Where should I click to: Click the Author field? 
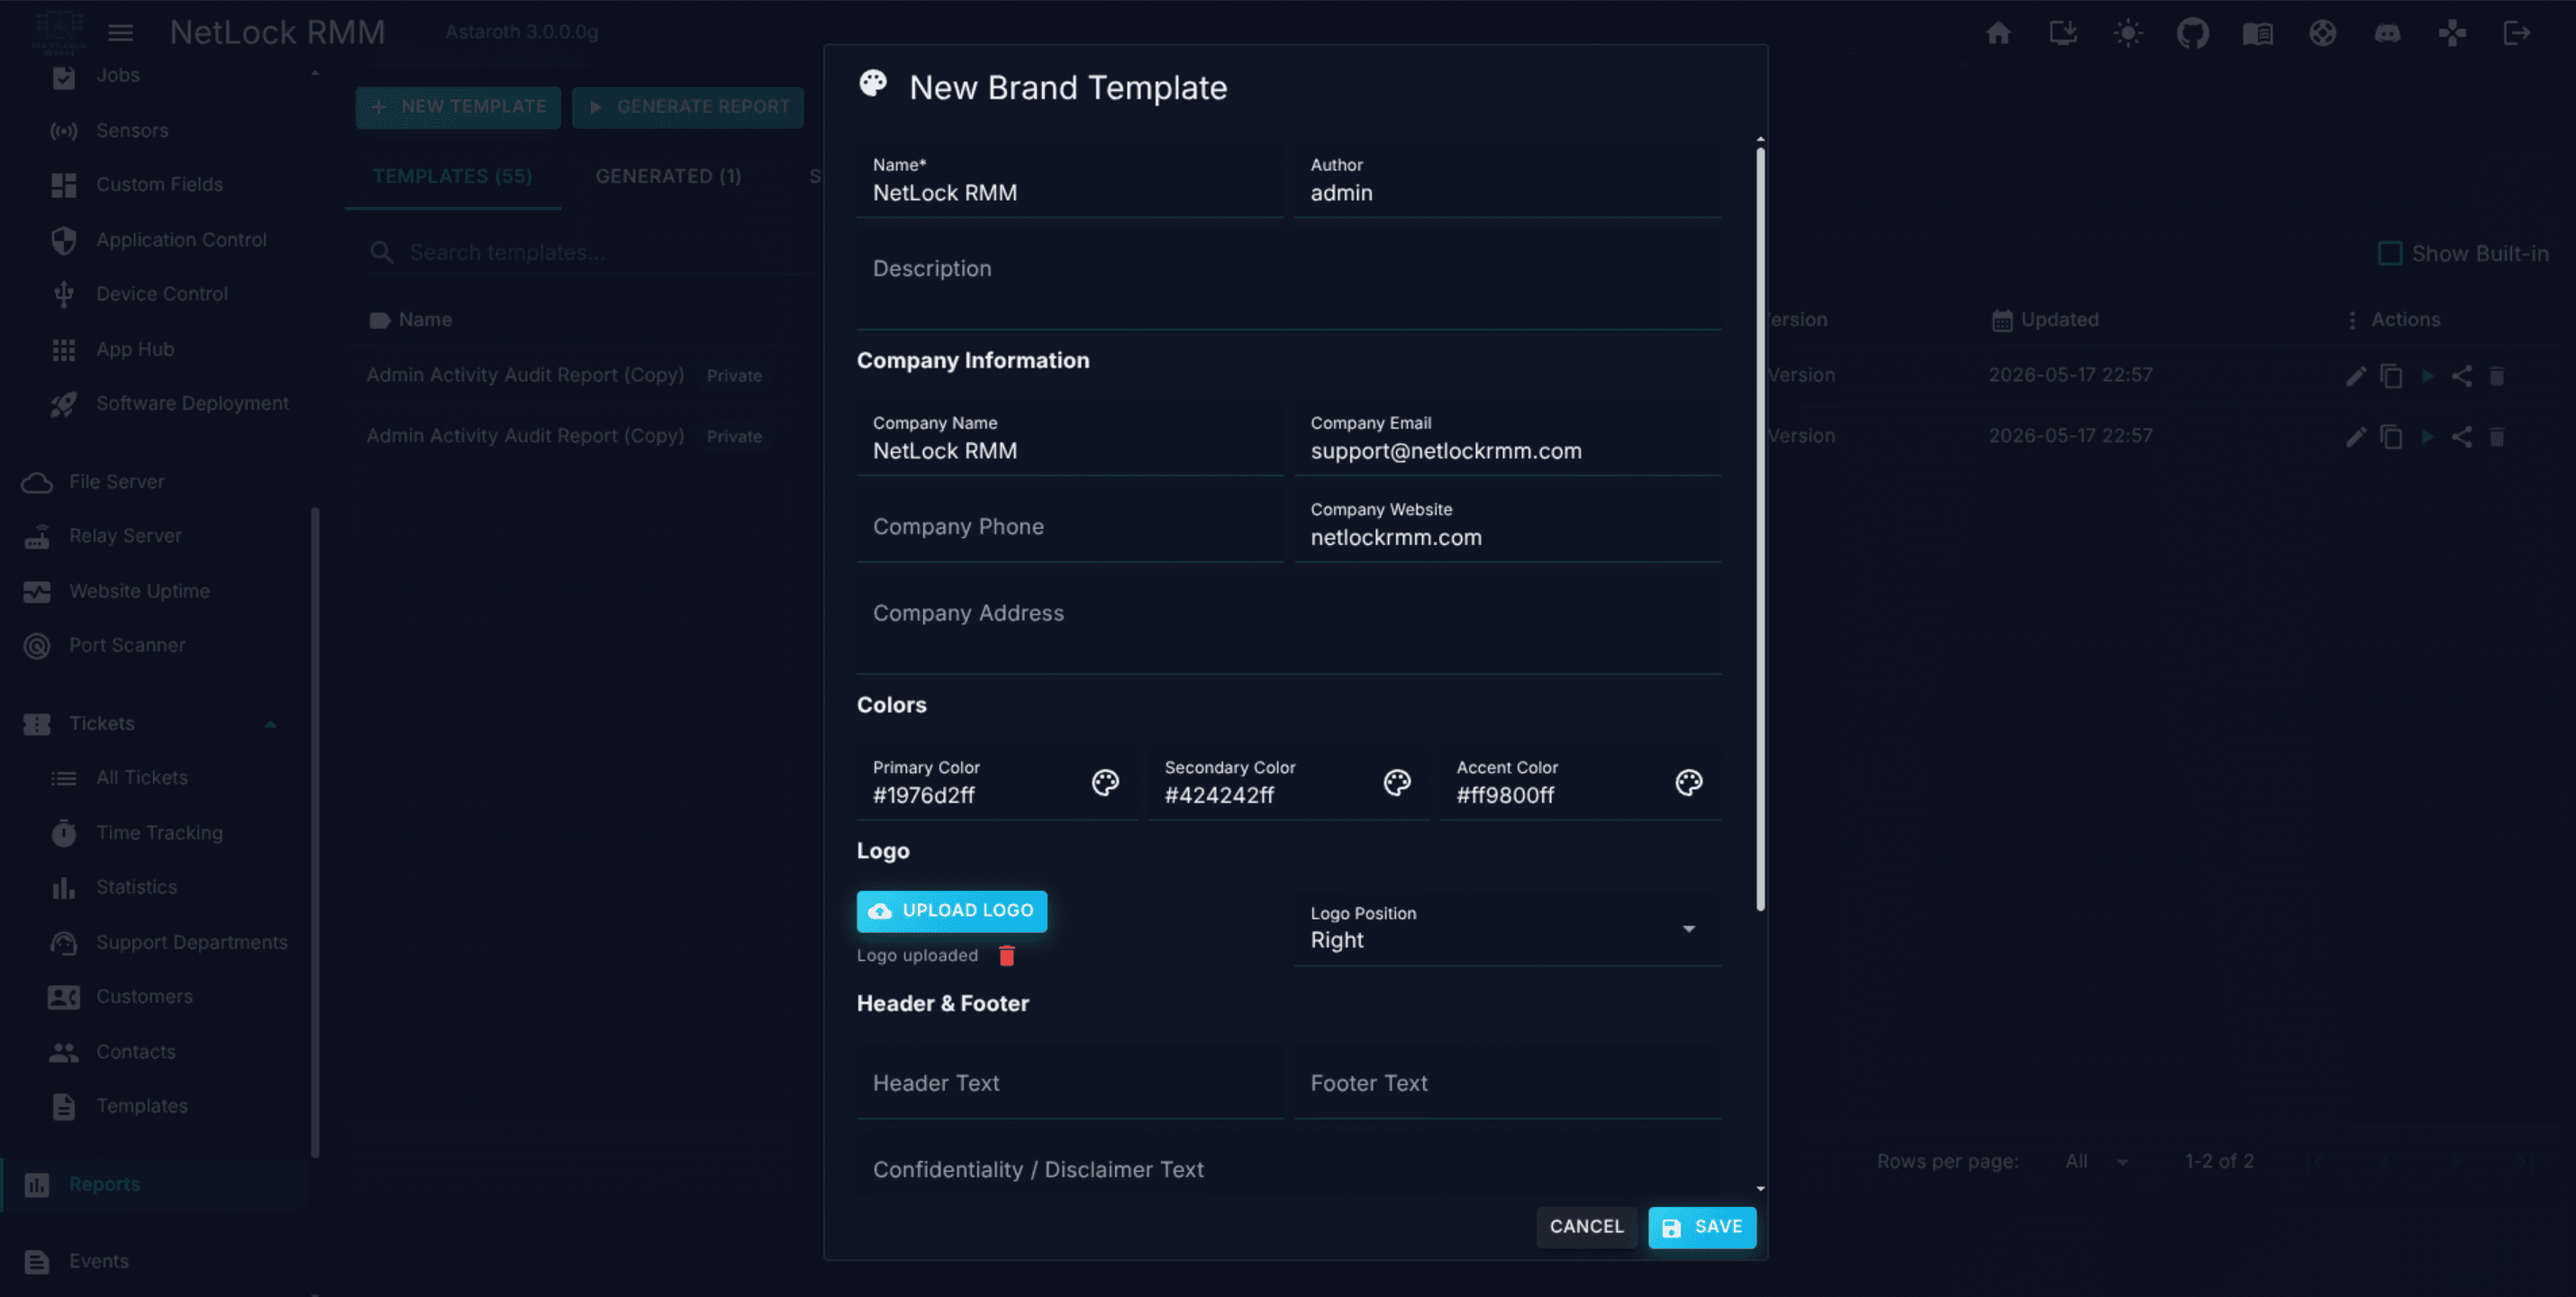click(x=1507, y=181)
